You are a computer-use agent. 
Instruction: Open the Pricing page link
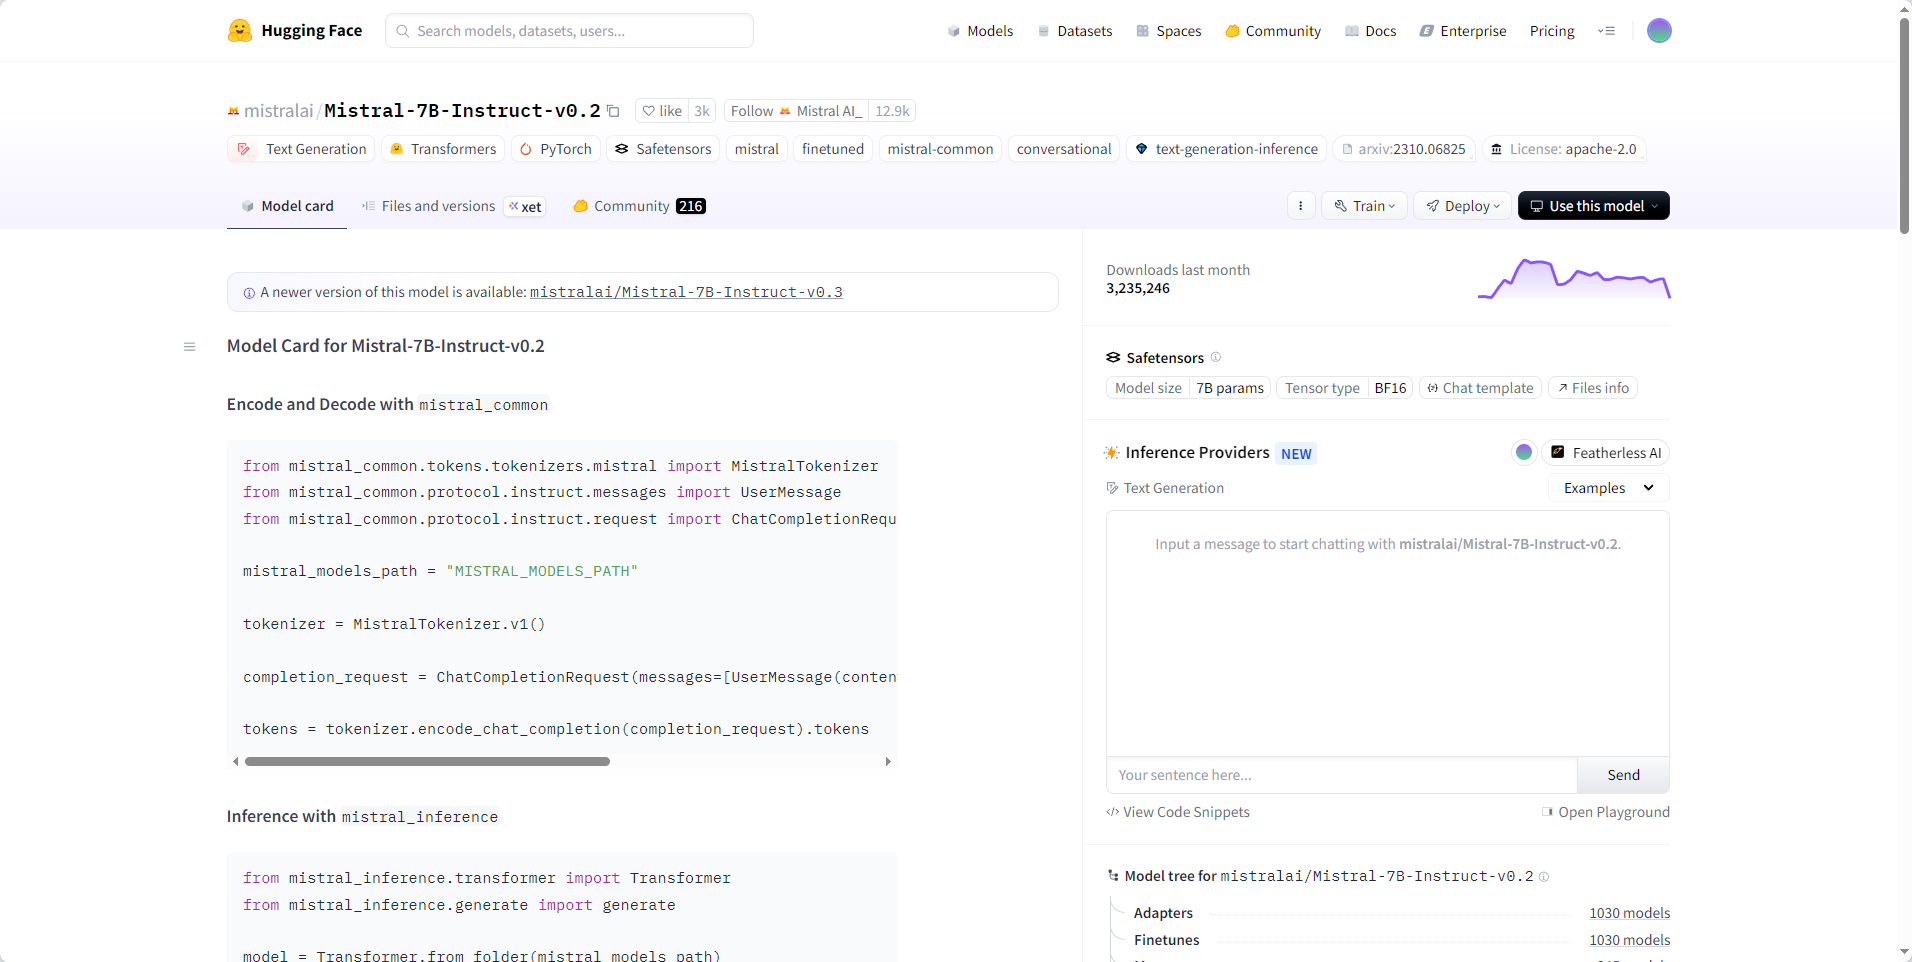point(1552,31)
